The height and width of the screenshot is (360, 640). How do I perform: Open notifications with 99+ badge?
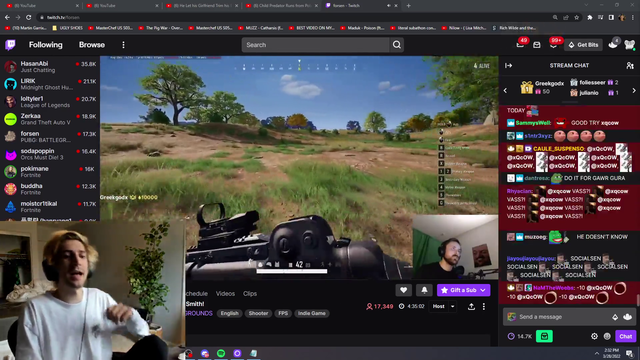click(x=553, y=45)
